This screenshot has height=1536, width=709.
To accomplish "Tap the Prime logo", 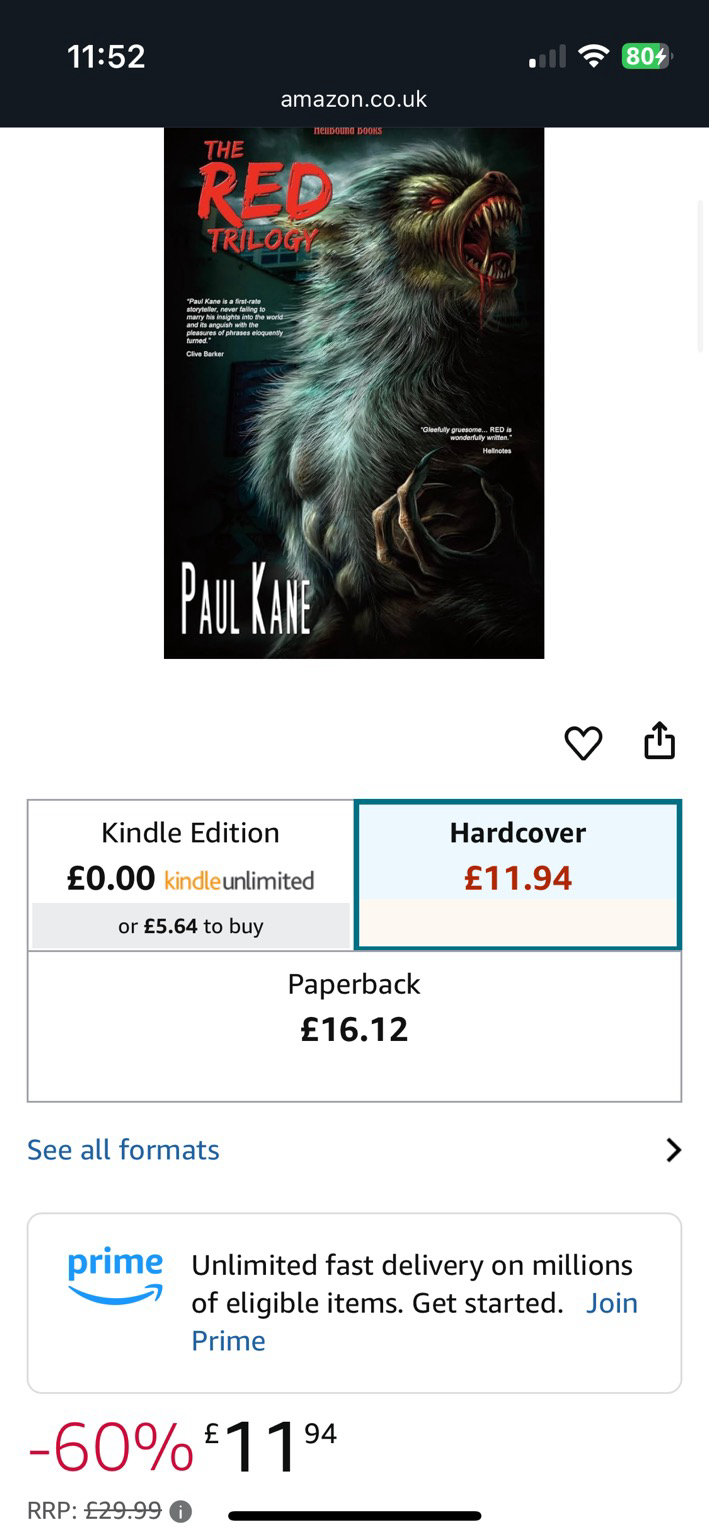I will point(115,1276).
